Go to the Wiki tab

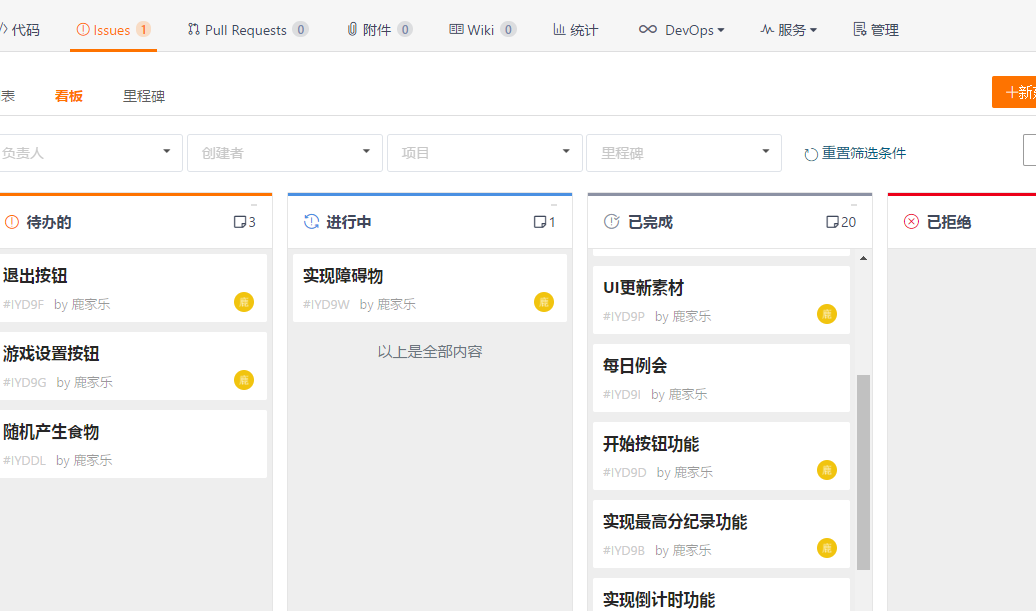coord(482,30)
